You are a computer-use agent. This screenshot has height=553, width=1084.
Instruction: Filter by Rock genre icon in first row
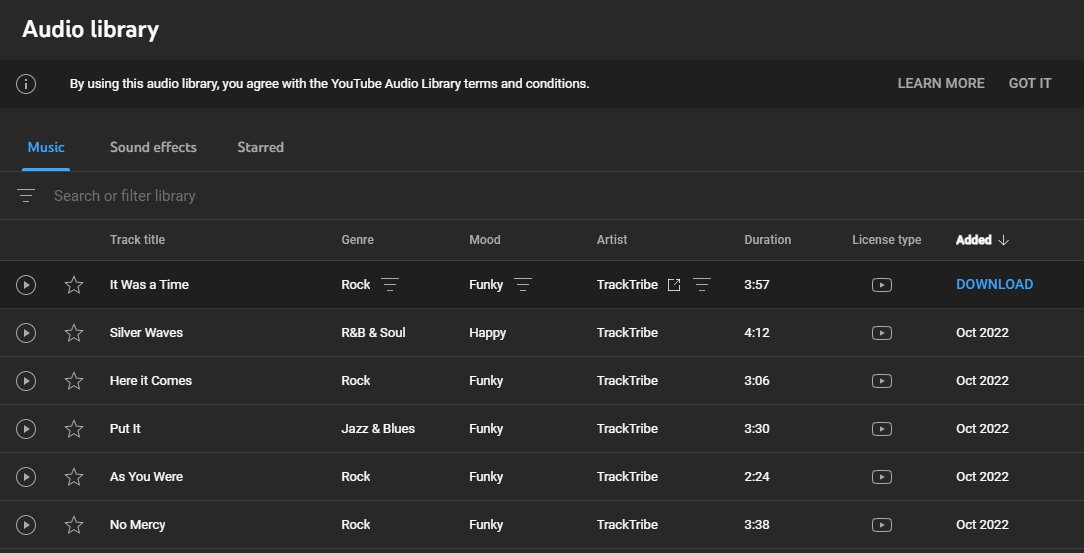coord(390,285)
